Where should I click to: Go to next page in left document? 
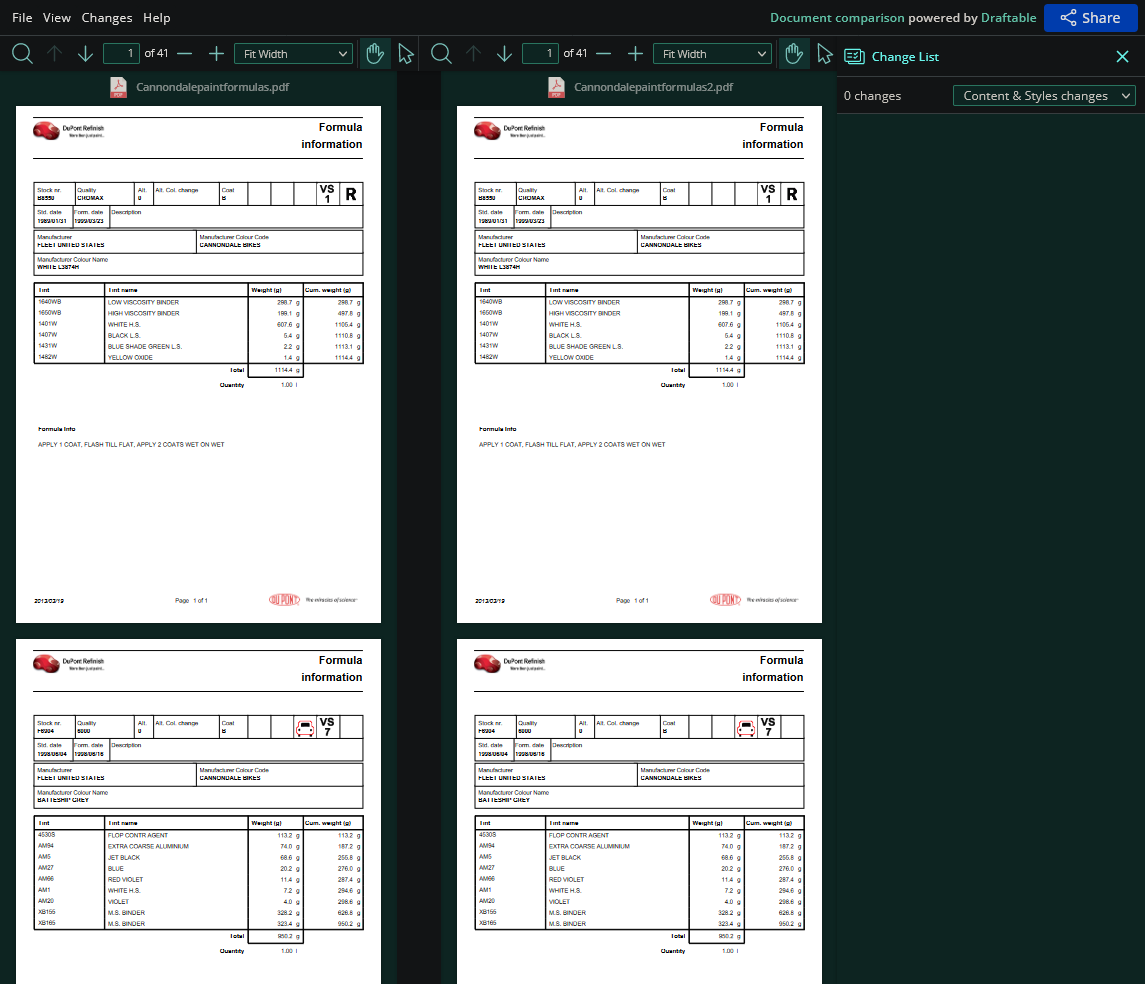(x=85, y=53)
